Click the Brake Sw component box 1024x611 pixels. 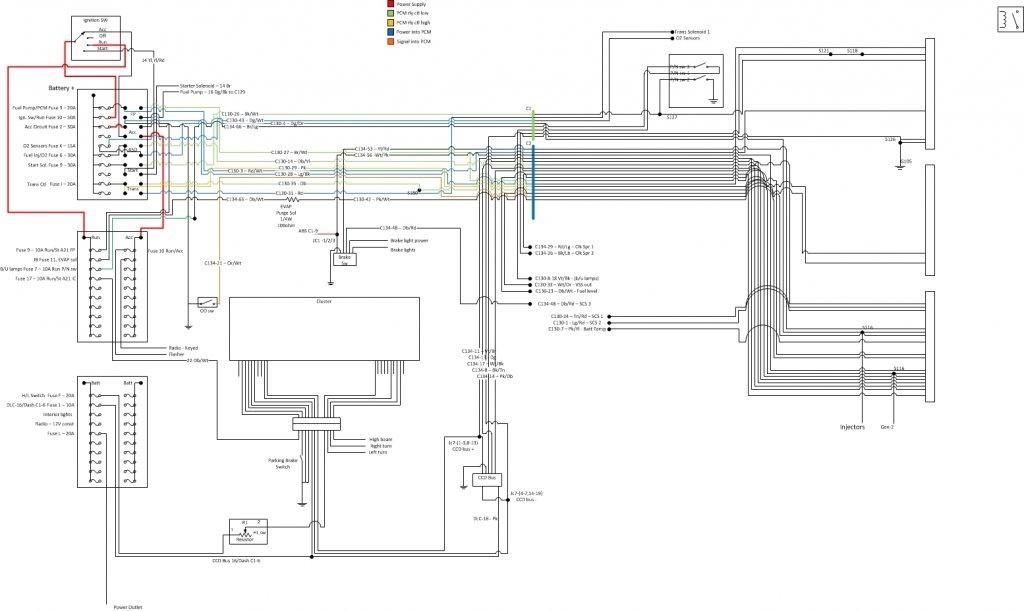342,257
